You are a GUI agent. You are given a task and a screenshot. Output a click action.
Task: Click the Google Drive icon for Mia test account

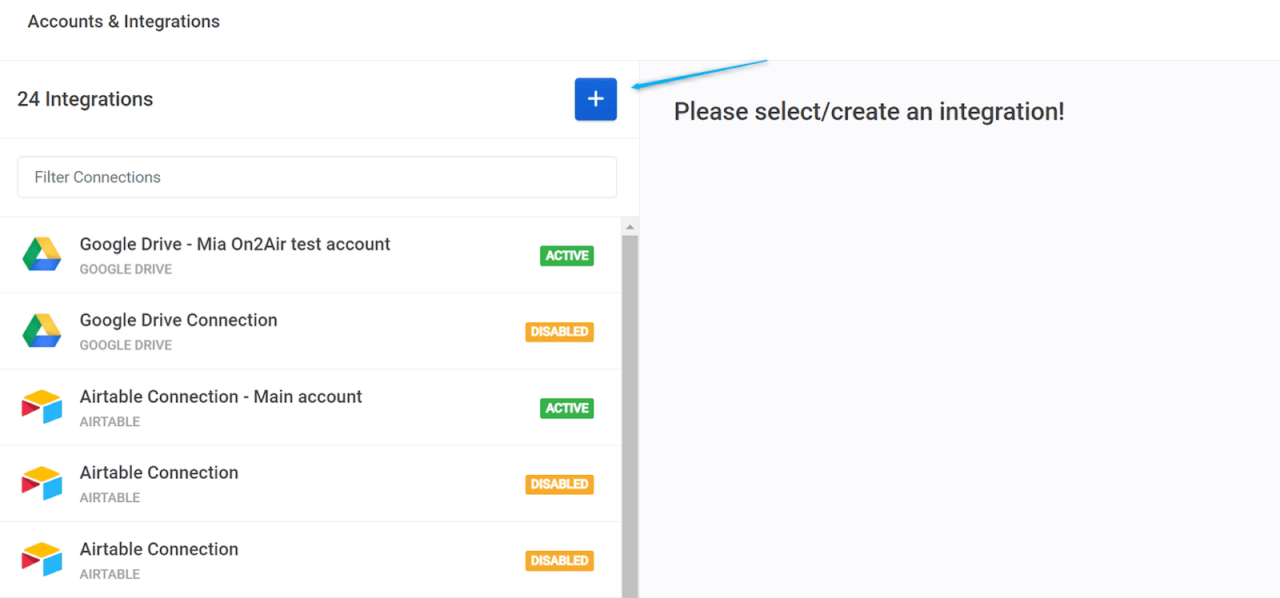pos(41,254)
